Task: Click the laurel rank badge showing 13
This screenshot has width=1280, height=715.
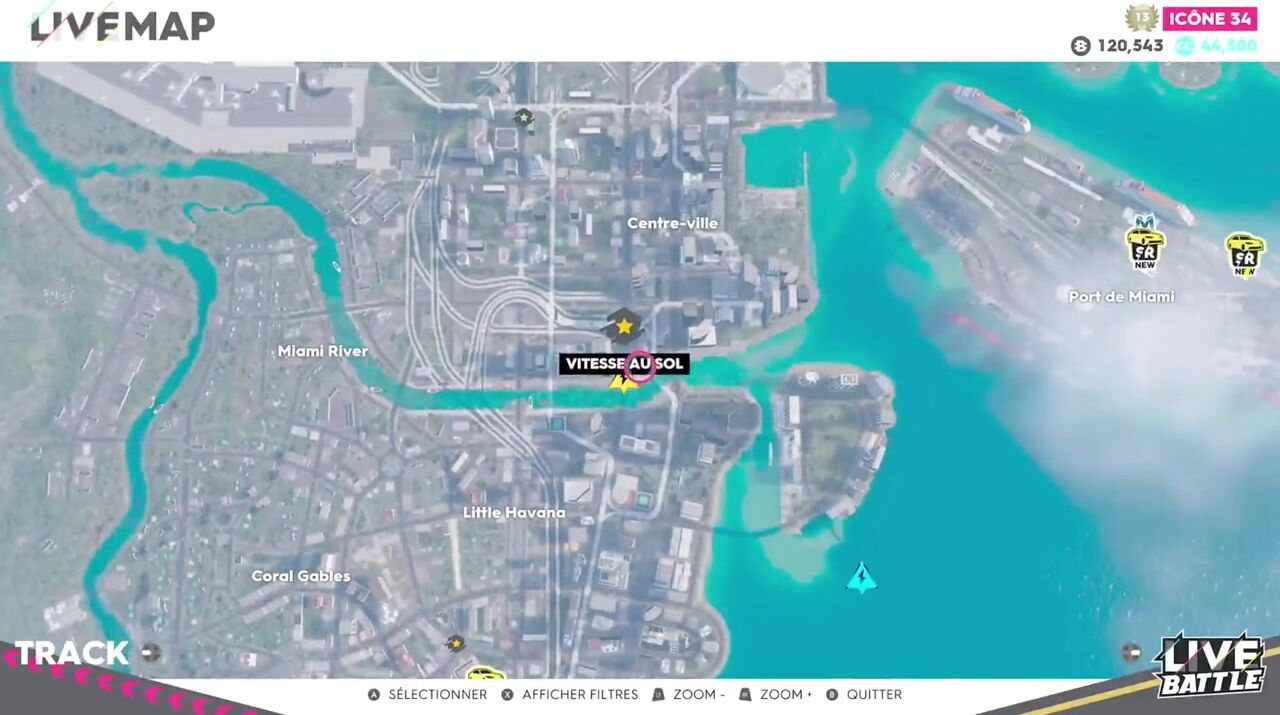Action: tap(1141, 18)
